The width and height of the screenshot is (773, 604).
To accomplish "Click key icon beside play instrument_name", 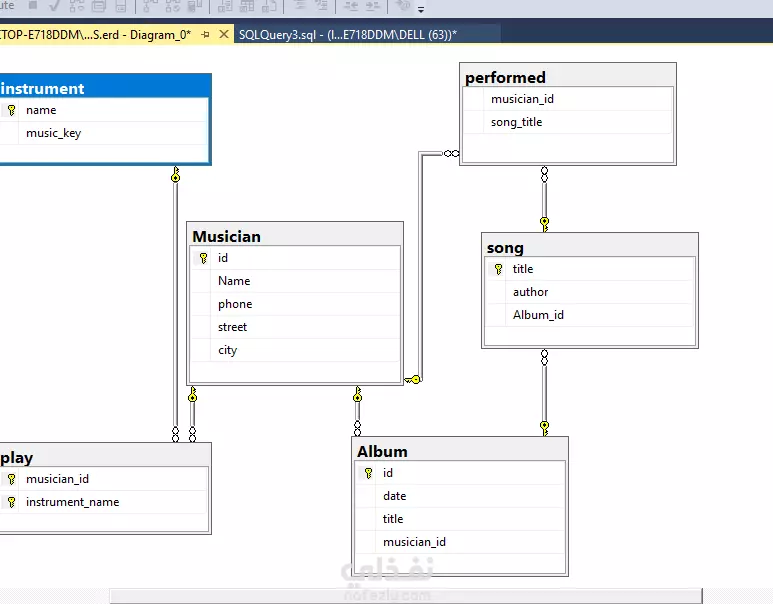I will (11, 502).
